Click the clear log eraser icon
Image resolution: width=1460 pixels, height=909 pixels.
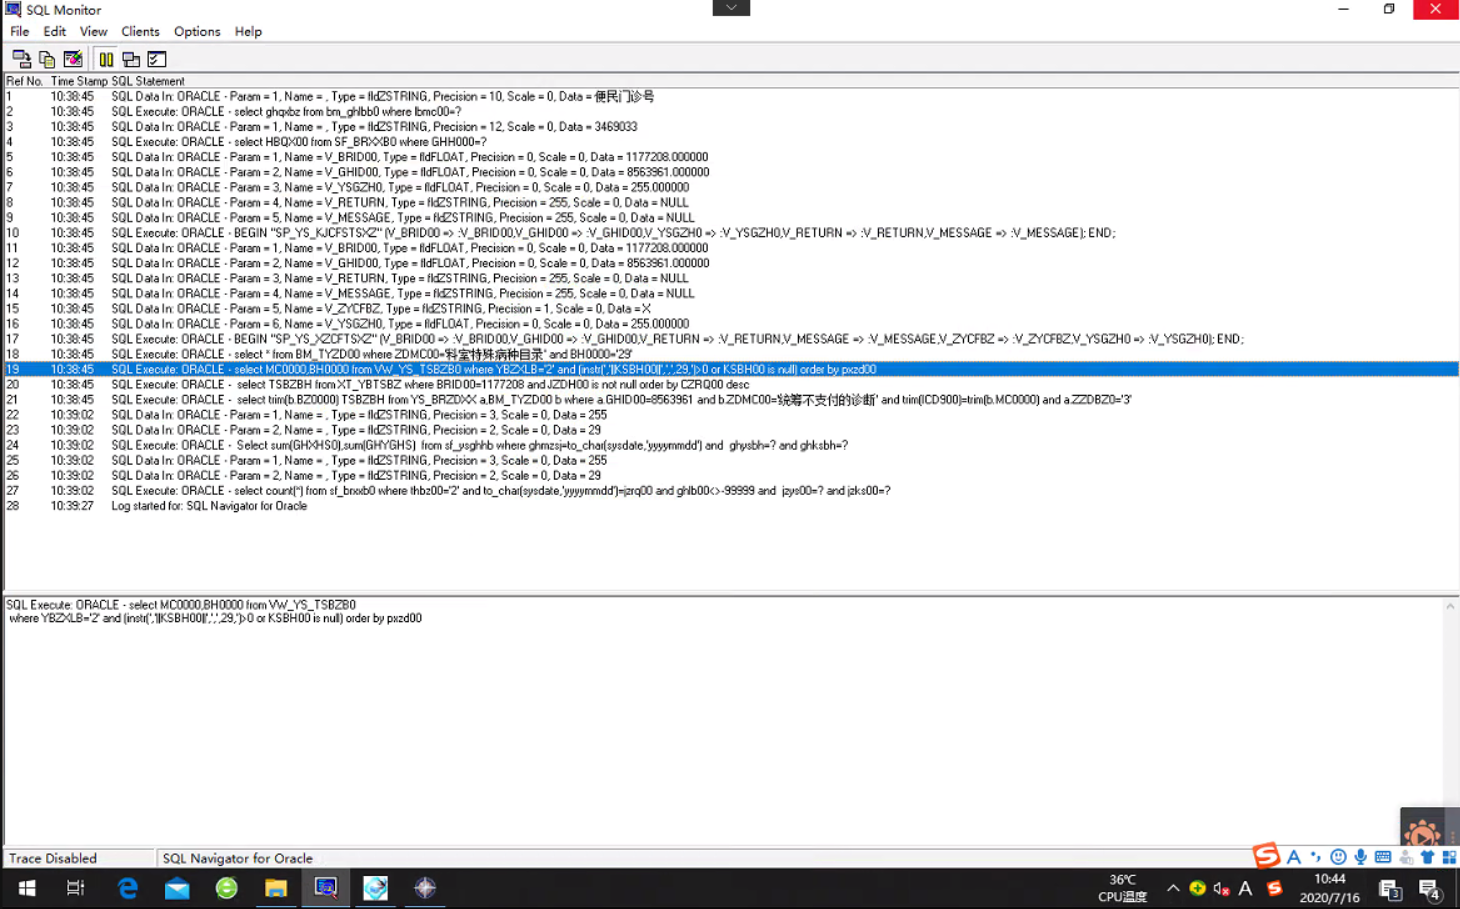point(73,59)
